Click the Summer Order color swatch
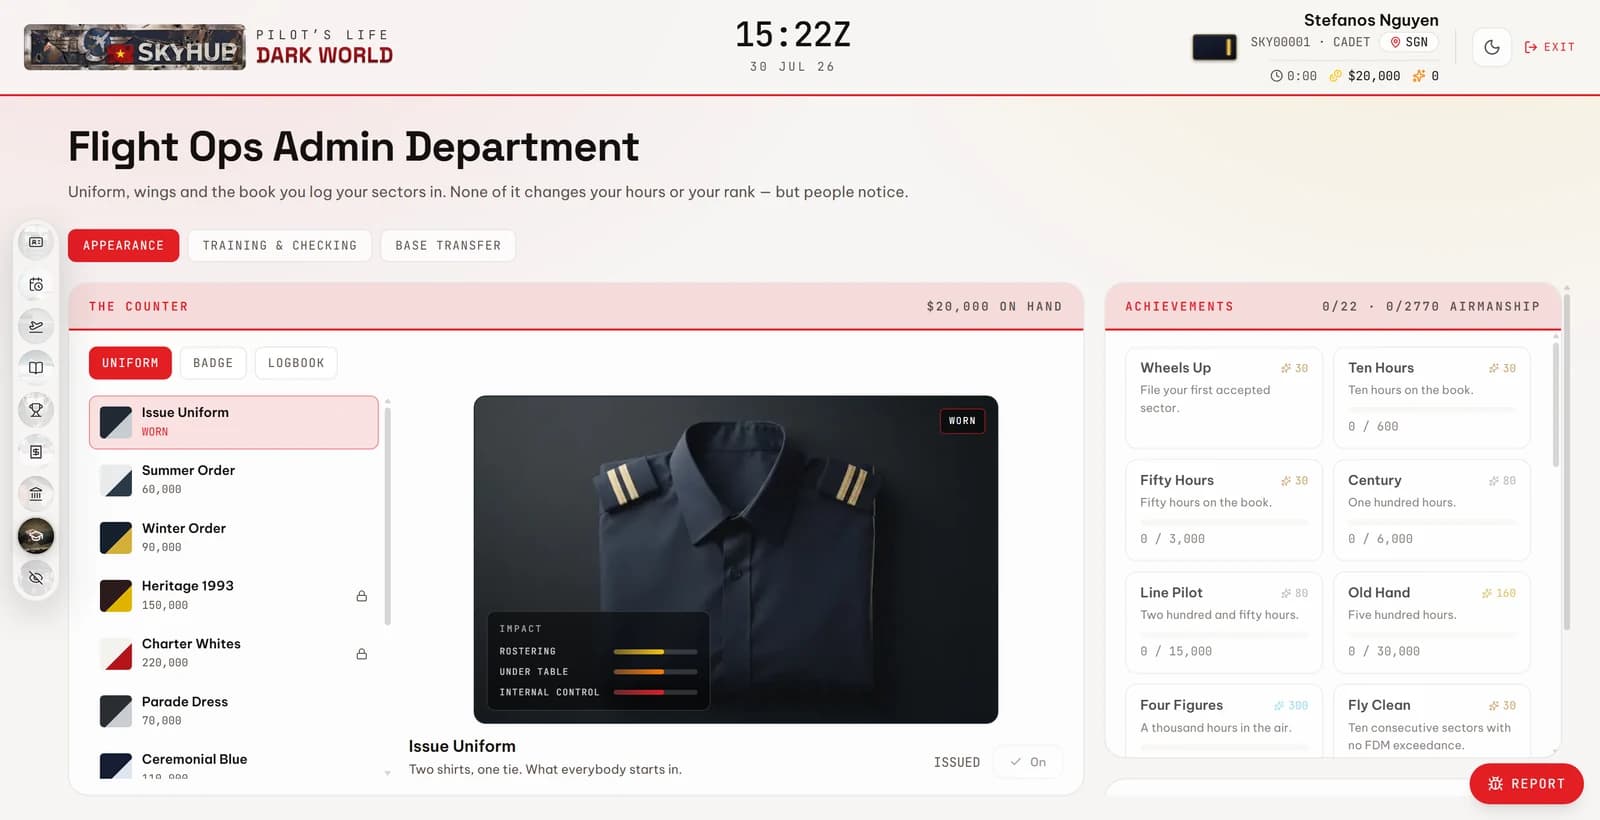Viewport: 1600px width, 820px height. [x=116, y=481]
